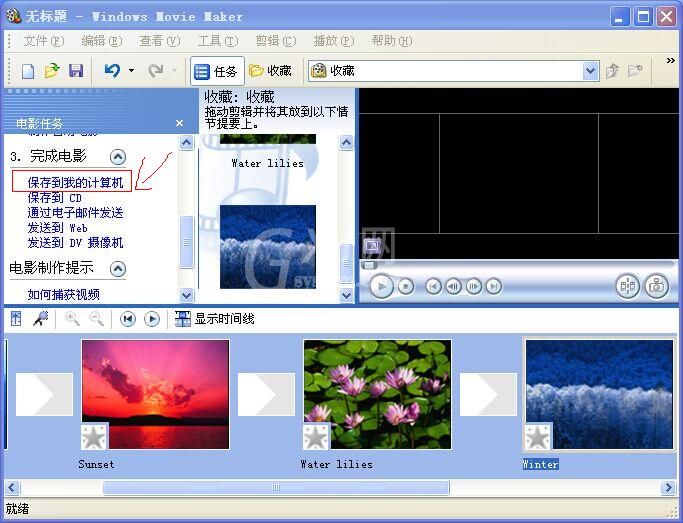Toggle the 收藏 collections pane button

click(270, 71)
